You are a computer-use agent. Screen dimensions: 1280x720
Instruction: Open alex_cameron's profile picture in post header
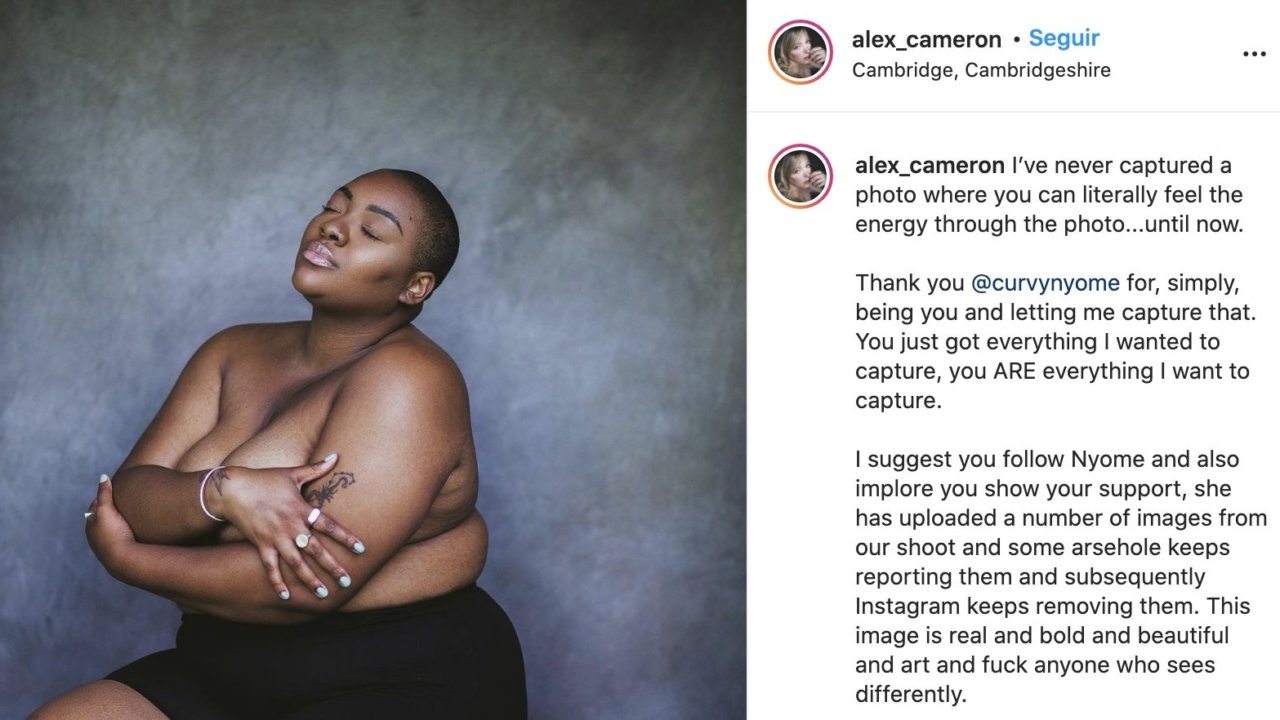pos(800,52)
